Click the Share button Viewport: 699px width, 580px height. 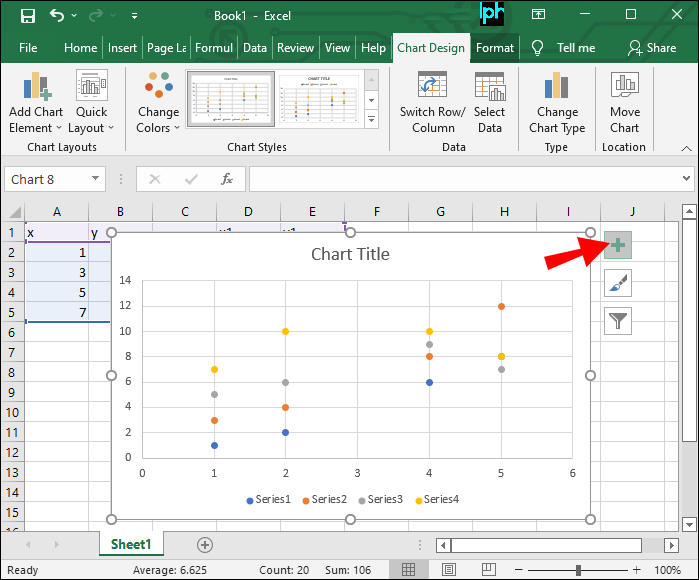tap(651, 47)
